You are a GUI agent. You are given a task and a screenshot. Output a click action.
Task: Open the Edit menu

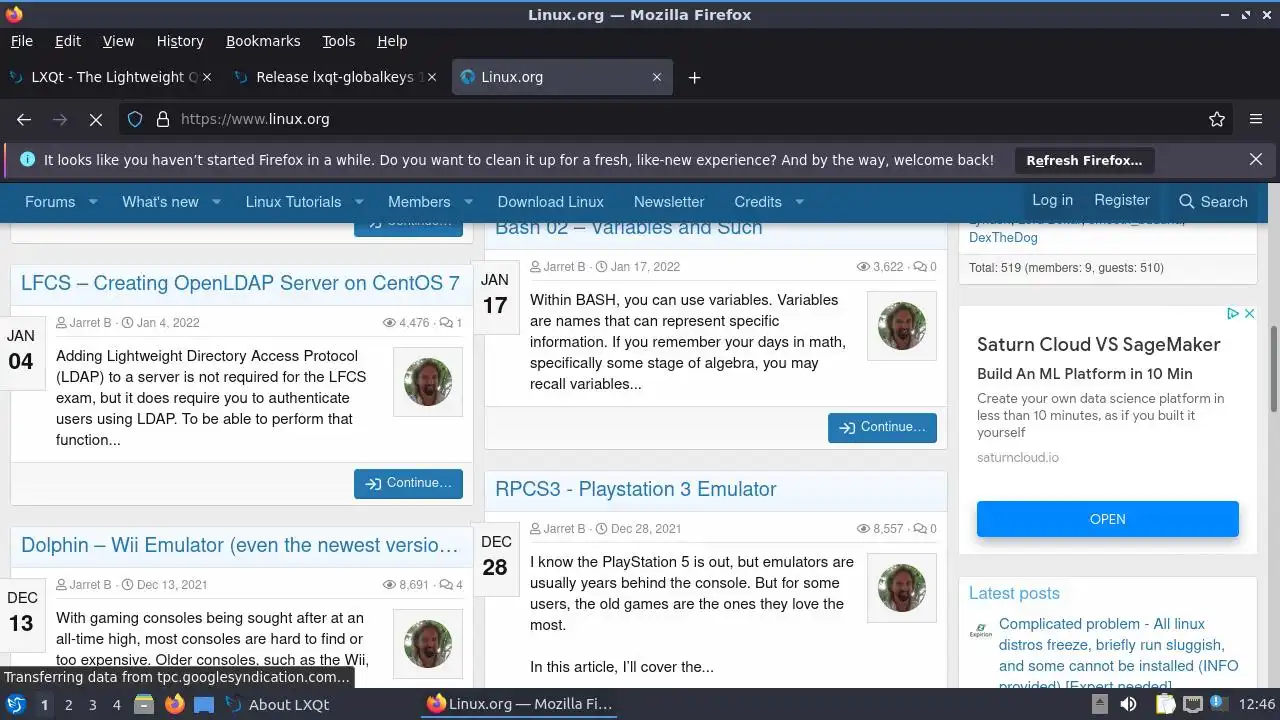(68, 41)
